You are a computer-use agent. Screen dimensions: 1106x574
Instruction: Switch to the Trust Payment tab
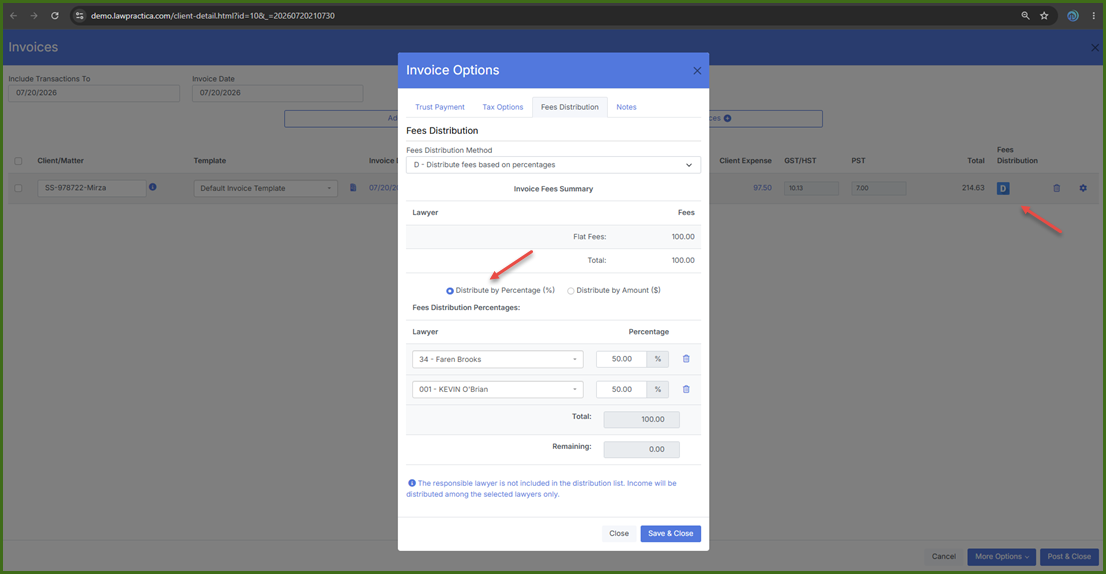439,107
